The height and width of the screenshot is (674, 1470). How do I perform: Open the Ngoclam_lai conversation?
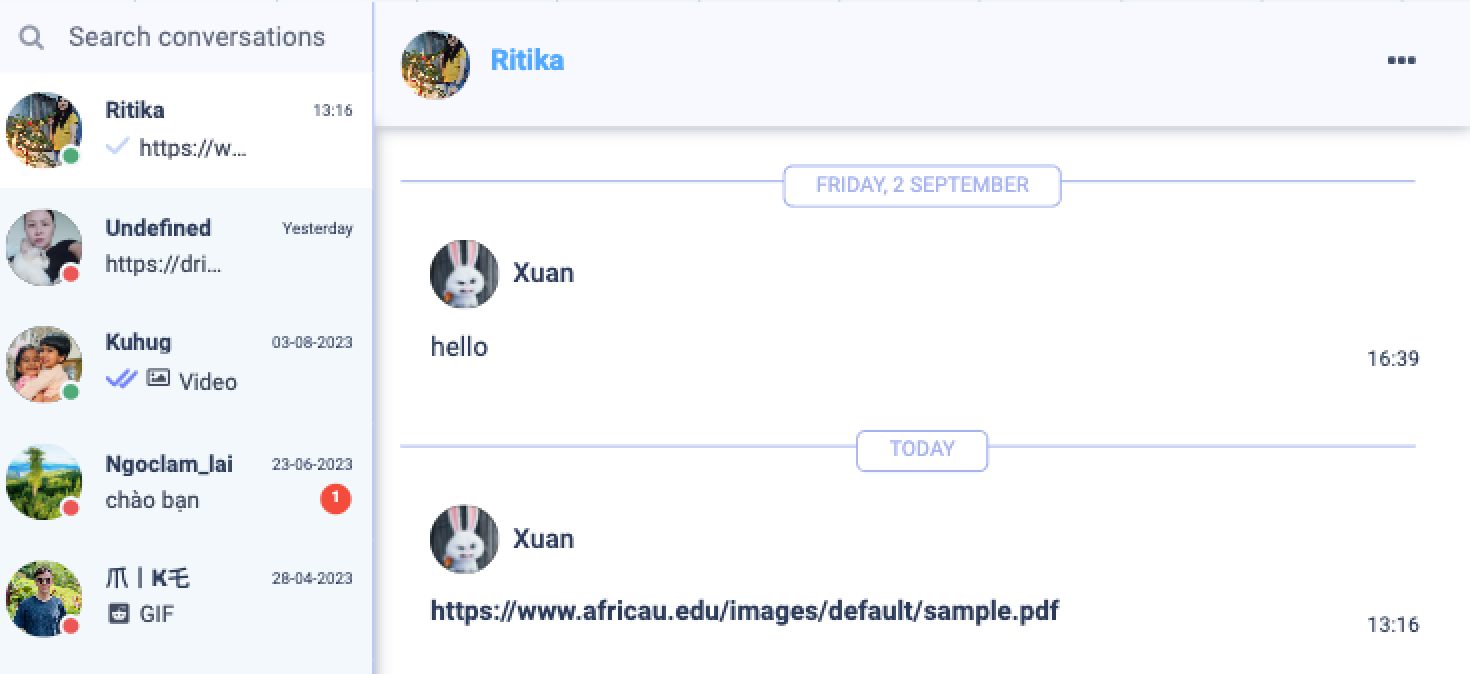tap(186, 481)
